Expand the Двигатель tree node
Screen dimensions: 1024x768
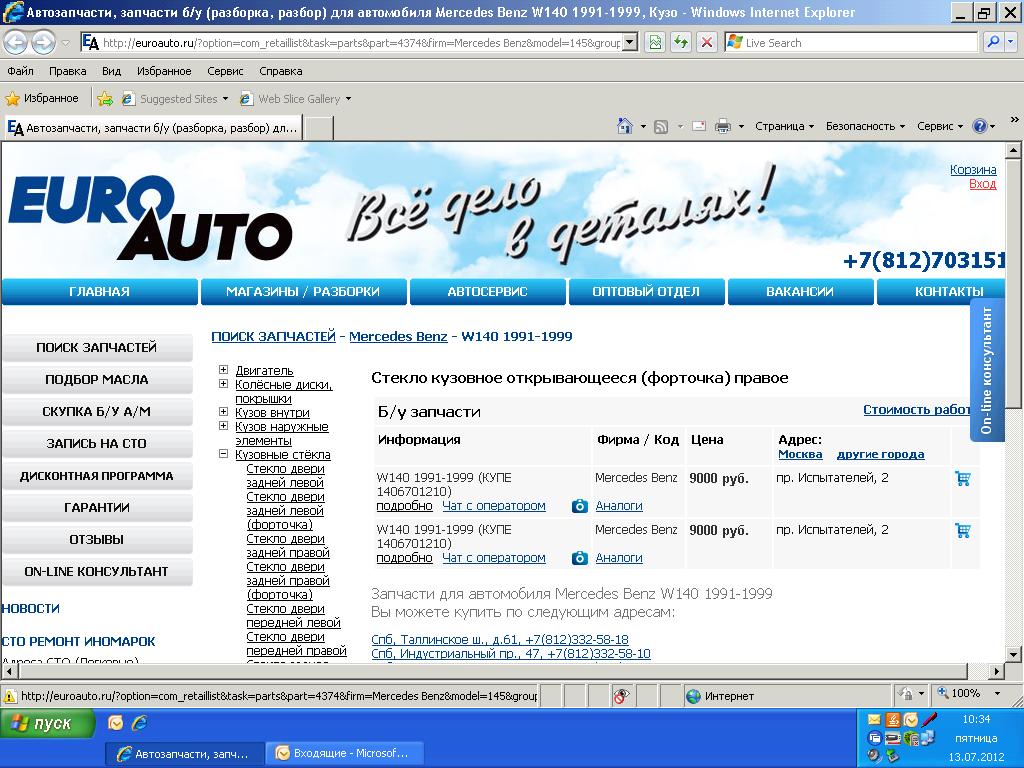point(223,370)
